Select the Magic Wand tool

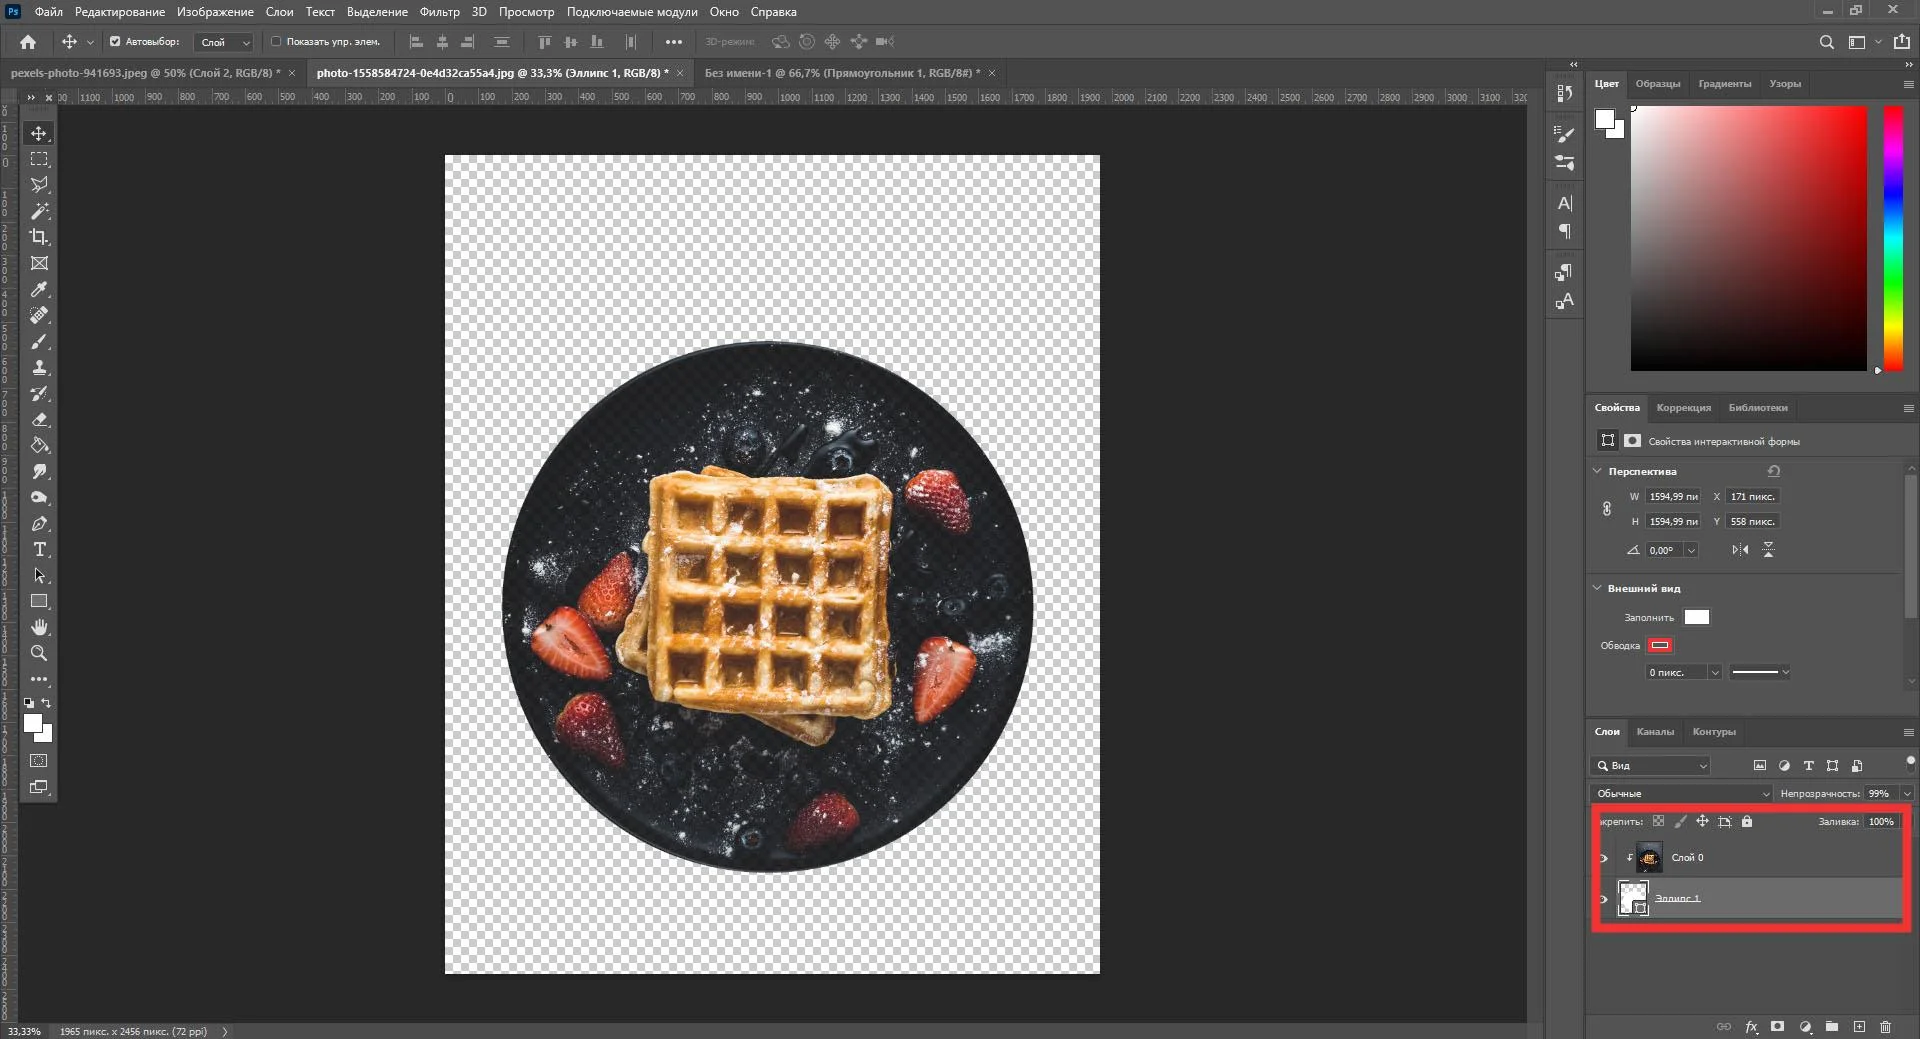click(39, 211)
